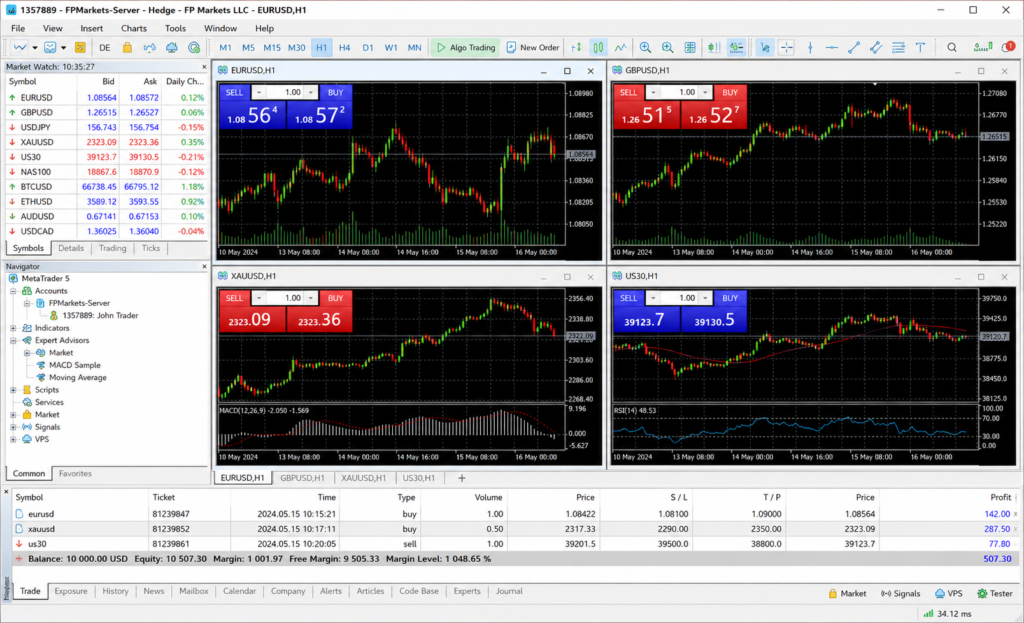Increase EURUSD chart volume with right stepper

point(311,93)
